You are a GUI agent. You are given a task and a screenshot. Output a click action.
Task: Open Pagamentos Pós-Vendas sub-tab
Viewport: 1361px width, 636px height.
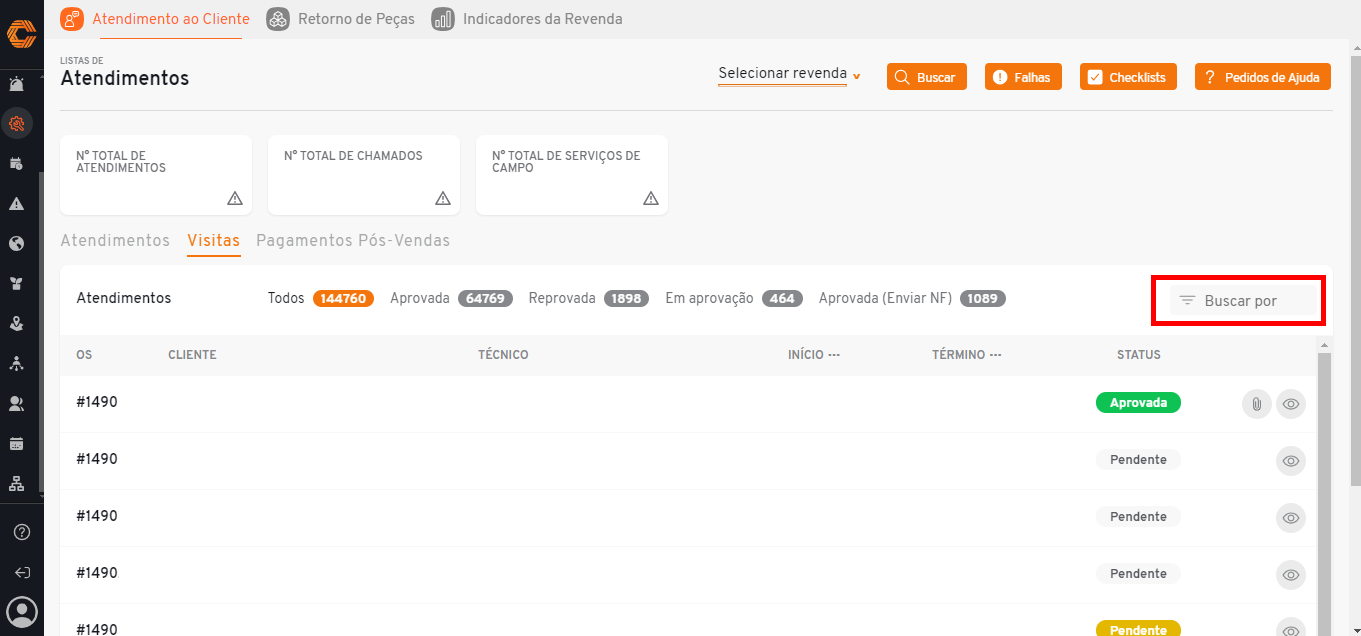tap(353, 241)
